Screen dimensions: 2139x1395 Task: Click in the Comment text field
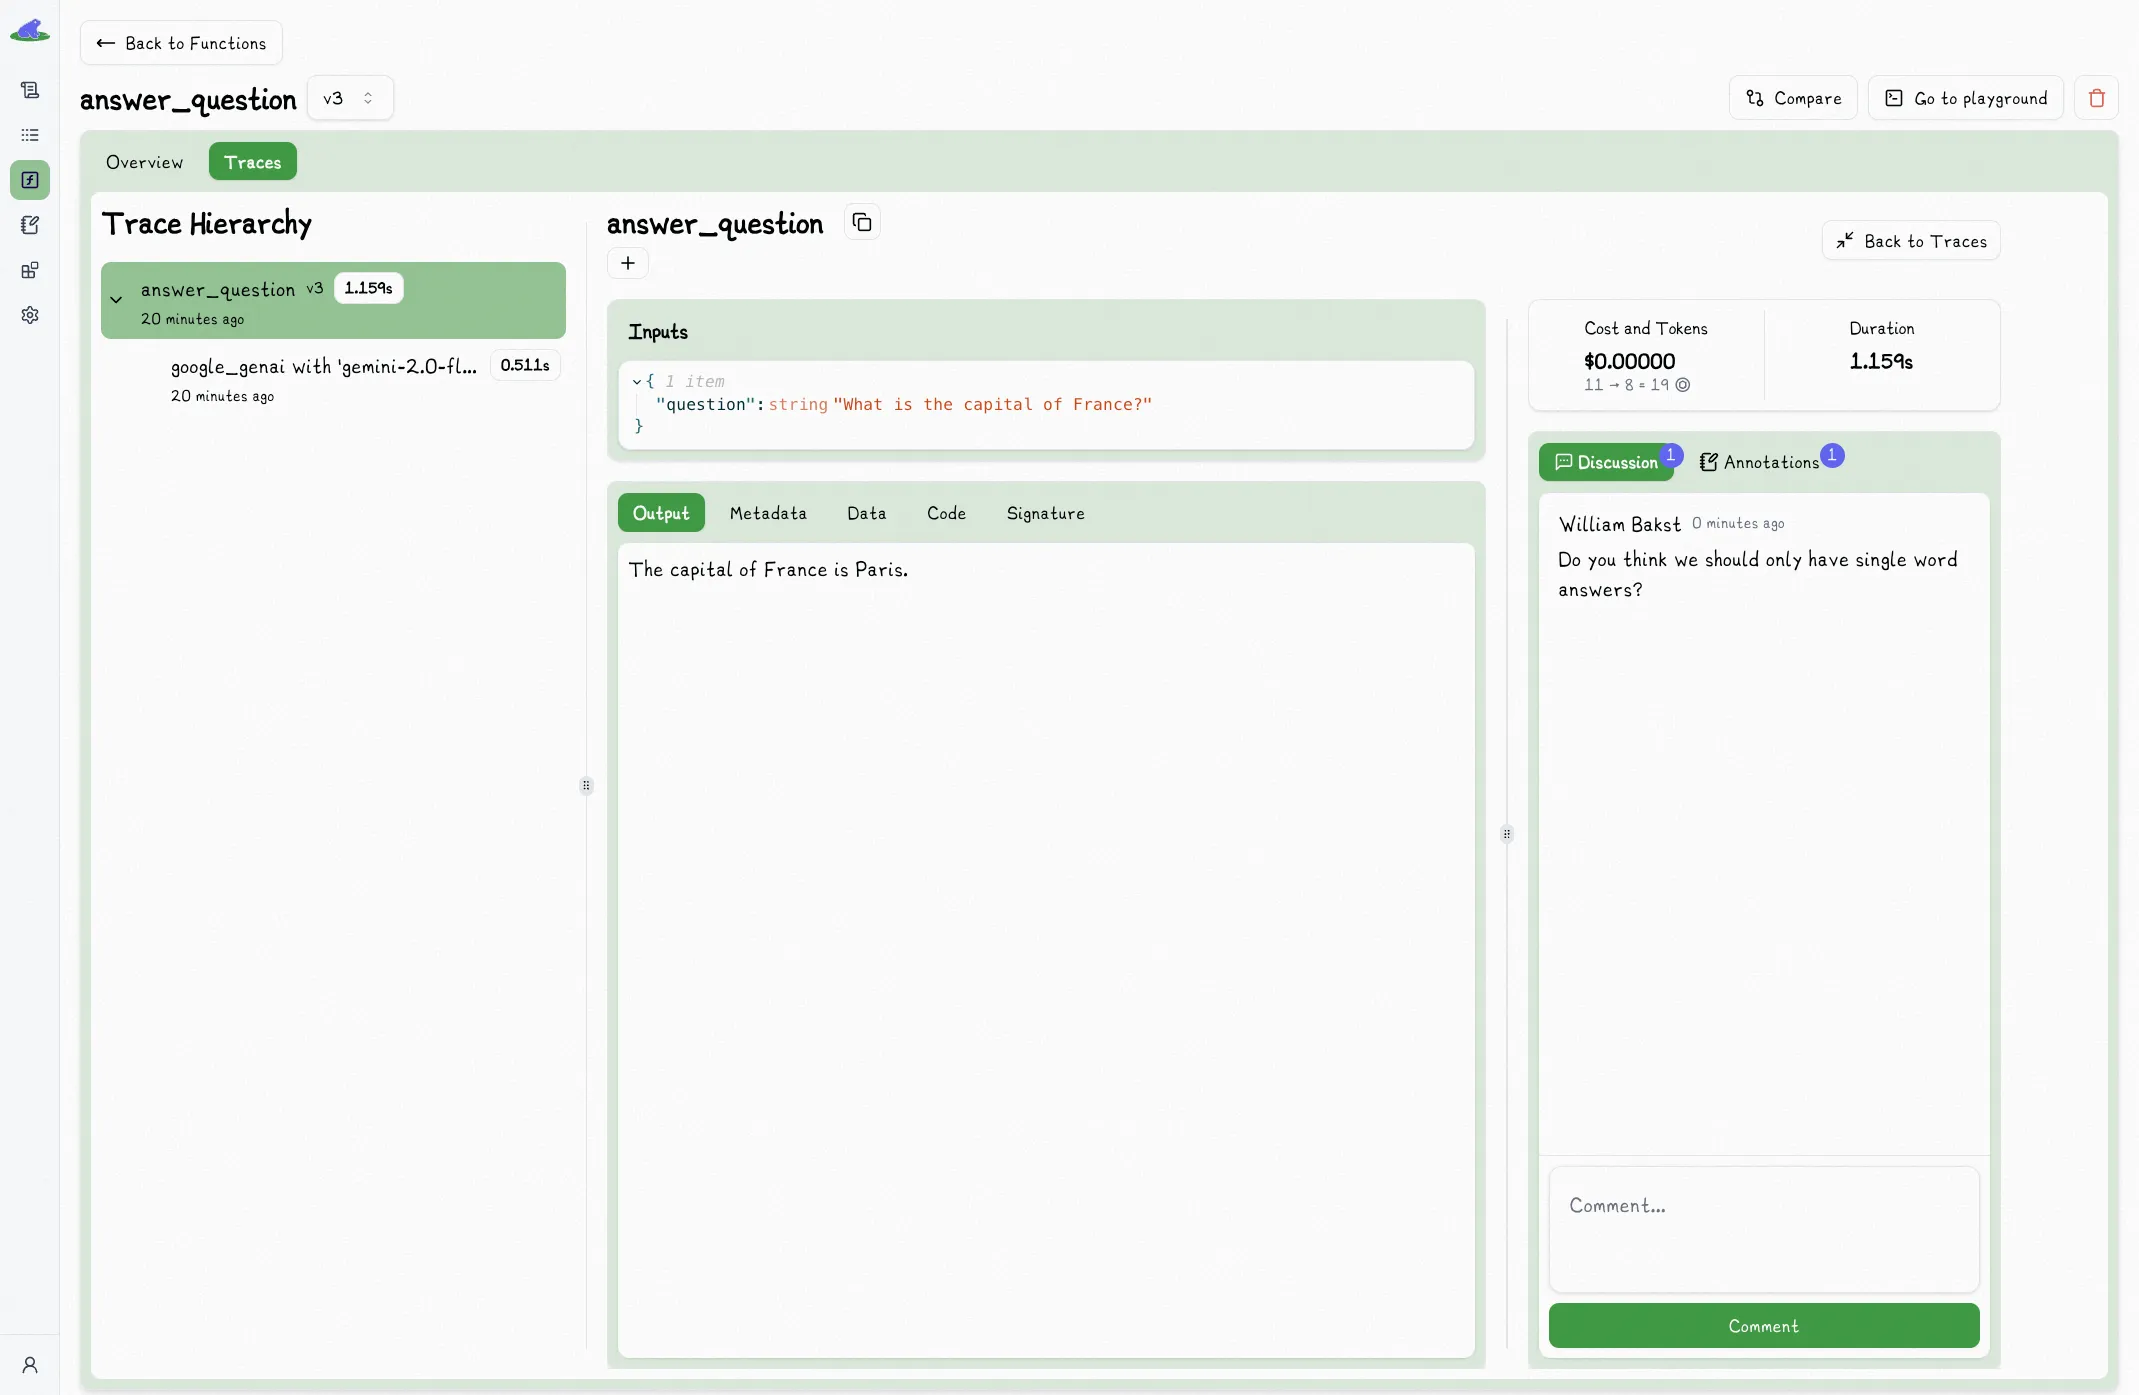[1763, 1229]
